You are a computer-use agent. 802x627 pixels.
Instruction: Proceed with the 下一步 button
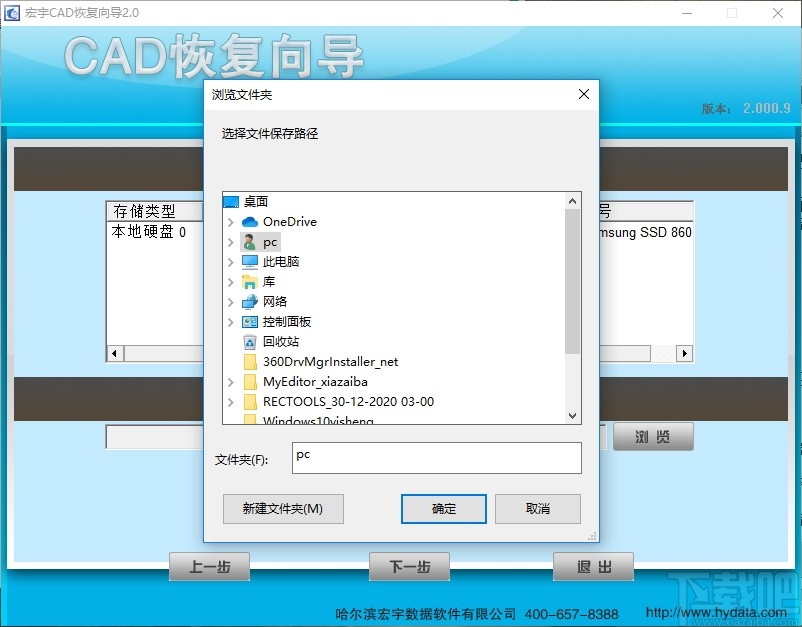409,567
